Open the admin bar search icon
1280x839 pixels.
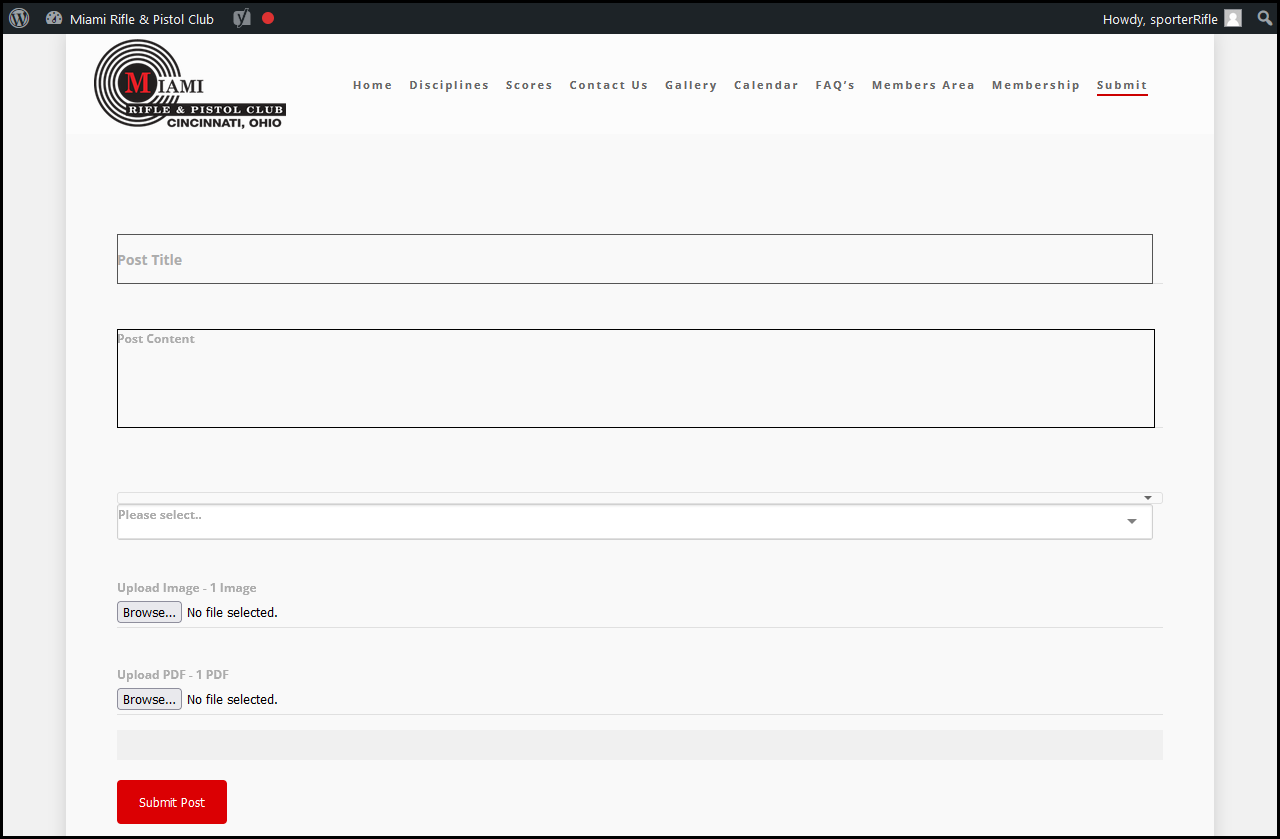tap(1265, 18)
